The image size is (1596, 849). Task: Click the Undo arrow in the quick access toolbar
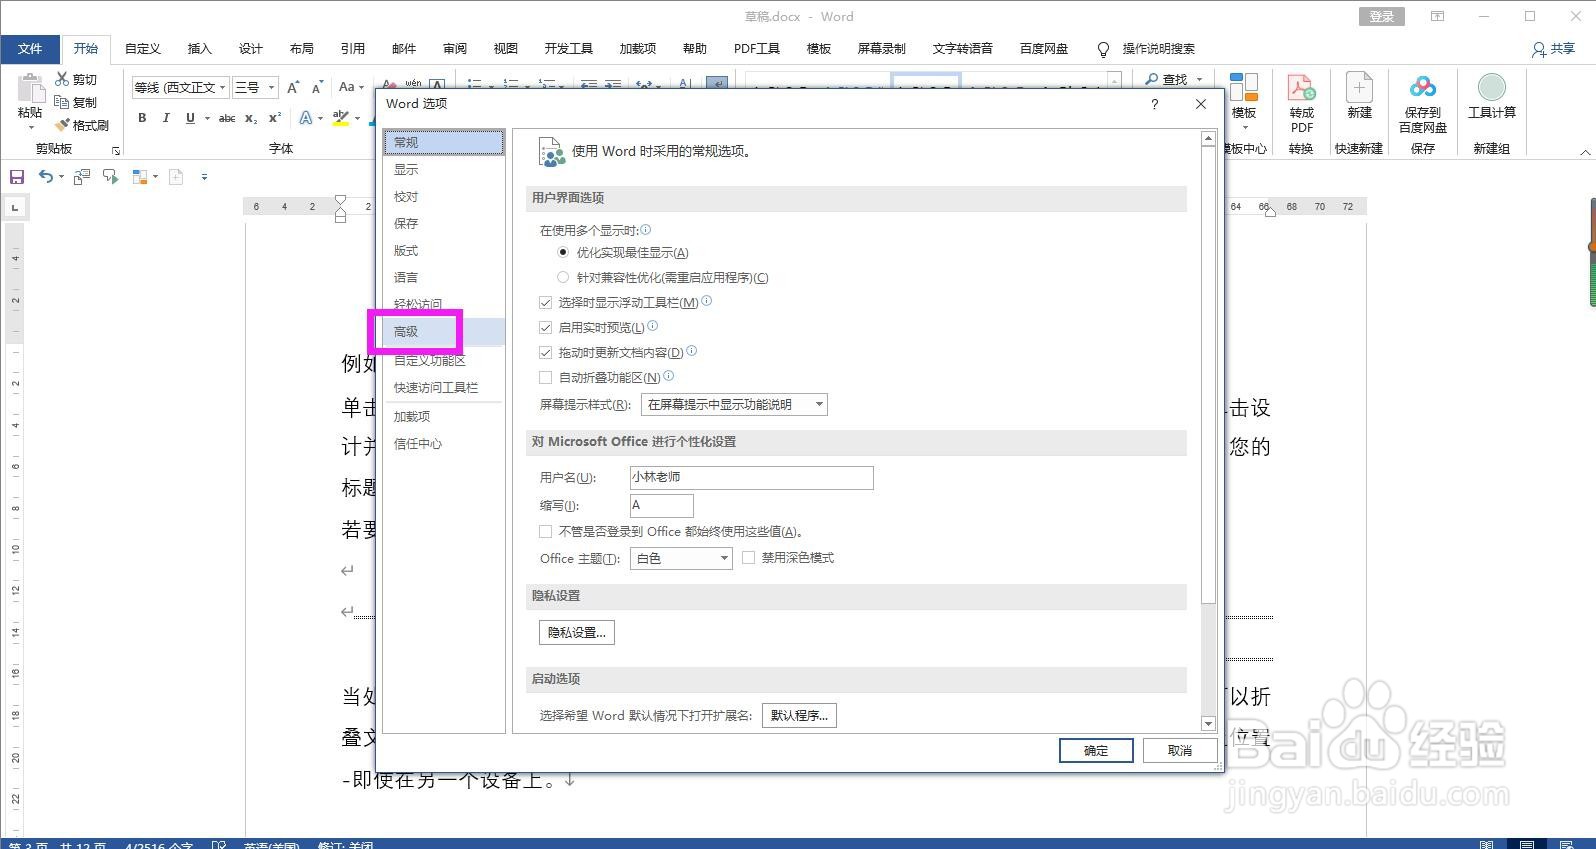pos(45,176)
